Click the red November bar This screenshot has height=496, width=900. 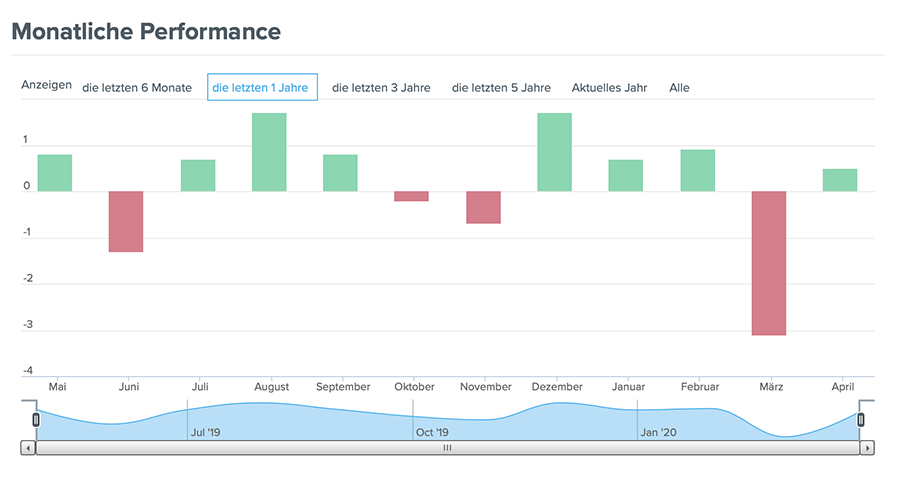483,207
